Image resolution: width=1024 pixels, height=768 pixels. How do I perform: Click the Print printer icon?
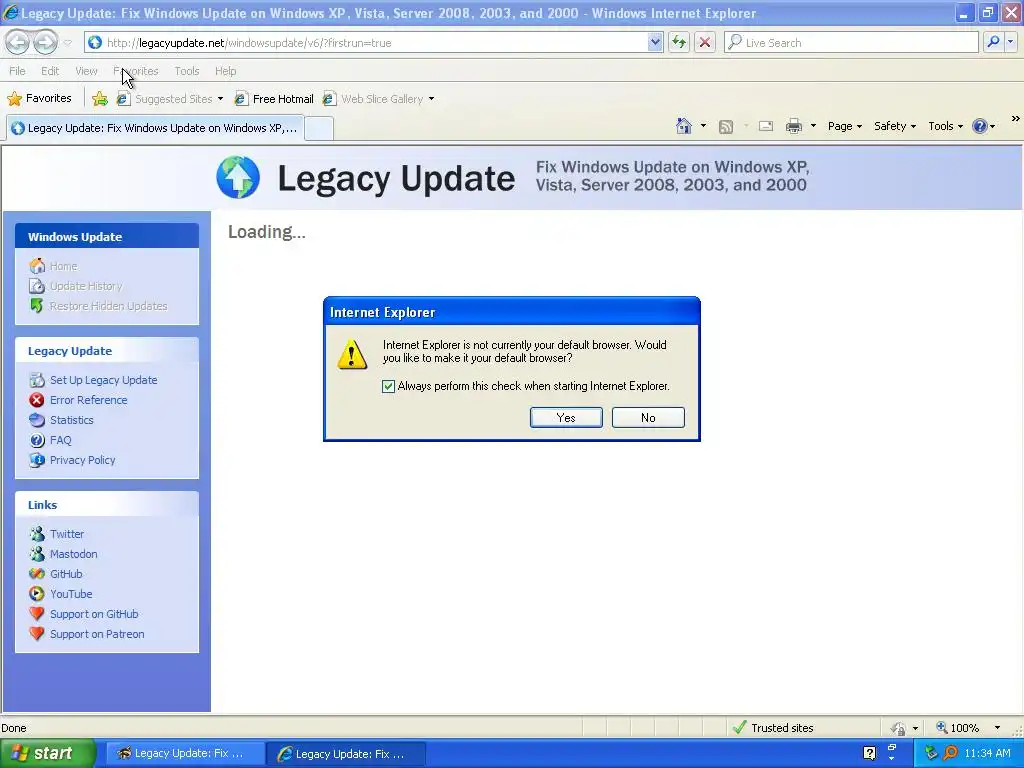coord(793,126)
